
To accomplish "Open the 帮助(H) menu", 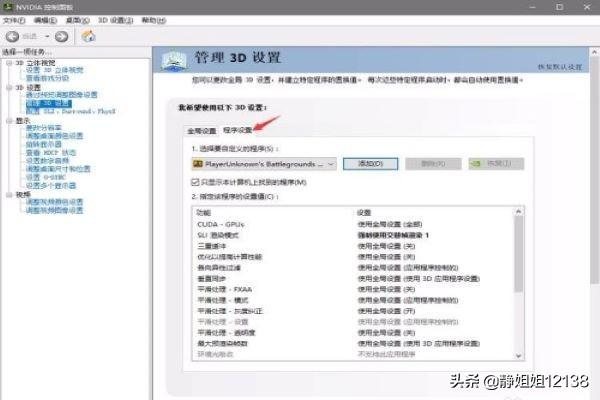I will pyautogui.click(x=153, y=20).
